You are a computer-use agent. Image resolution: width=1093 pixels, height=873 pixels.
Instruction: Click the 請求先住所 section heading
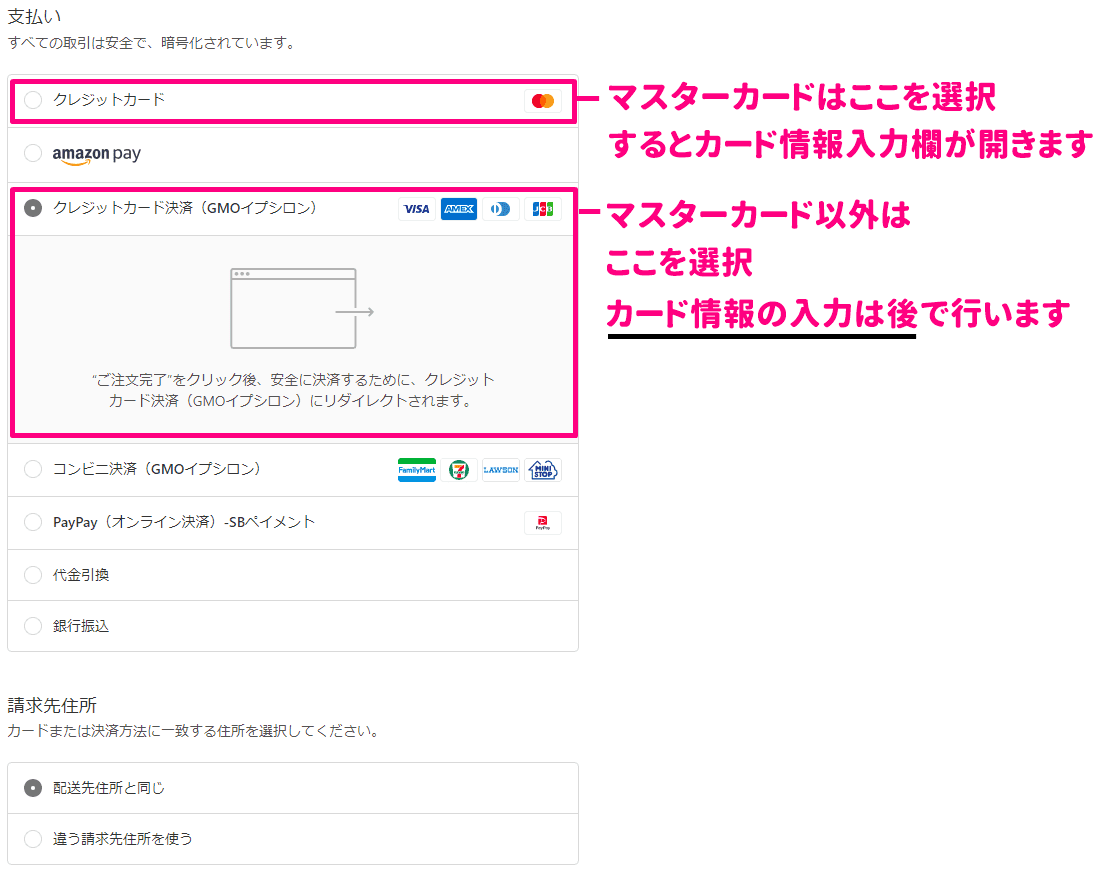[52, 706]
